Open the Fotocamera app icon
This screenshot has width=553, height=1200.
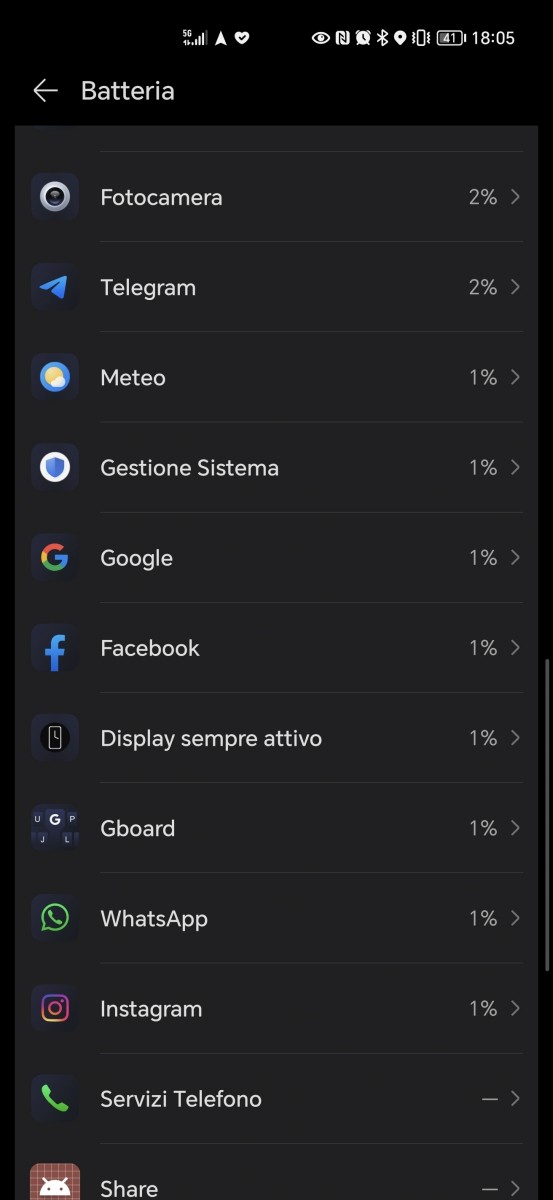(x=55, y=197)
